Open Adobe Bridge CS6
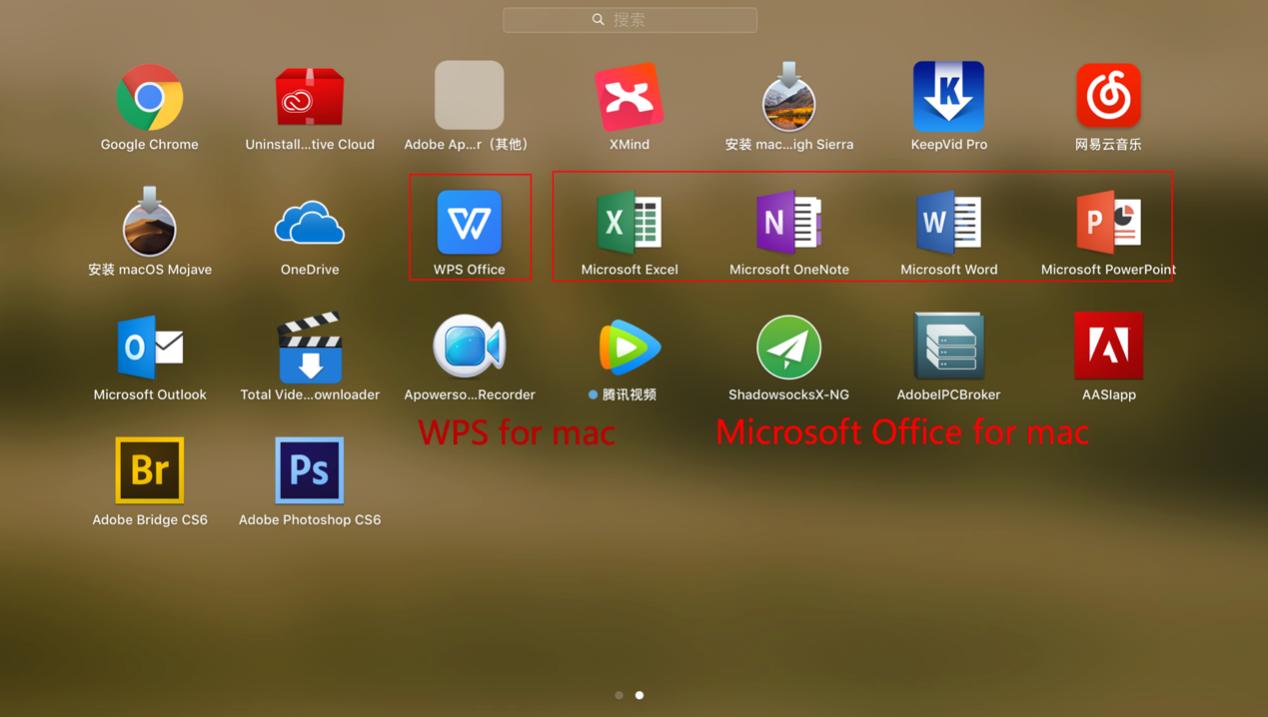Screen dimensions: 1268x717 149,470
